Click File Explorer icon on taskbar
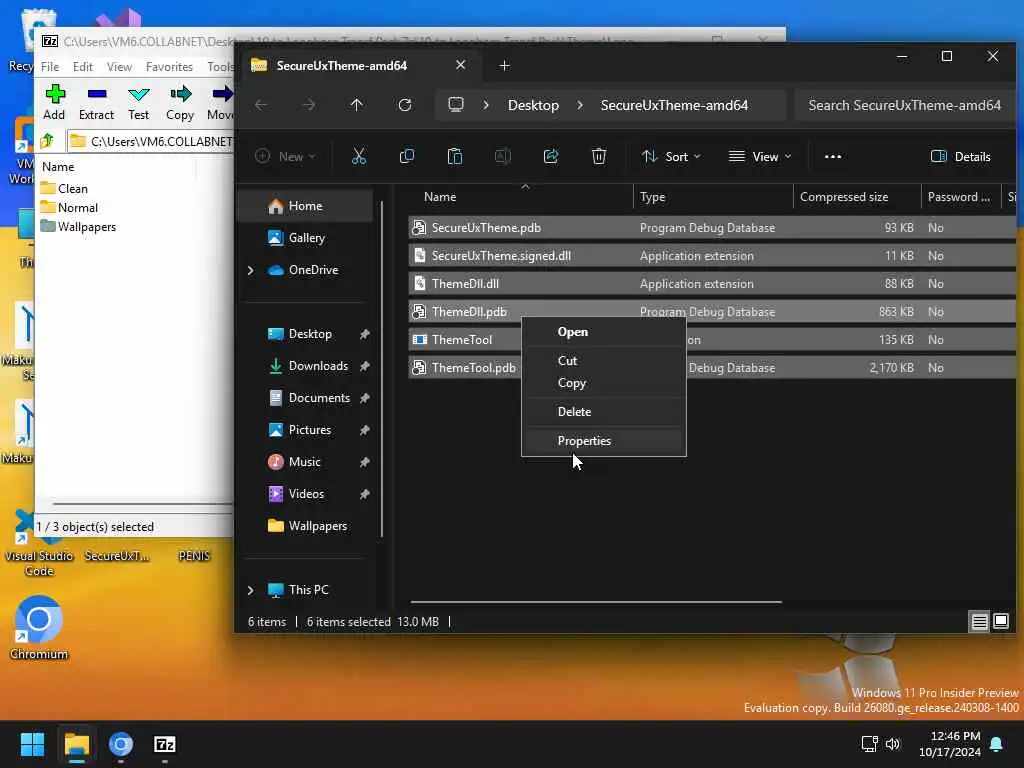Screen dimensions: 1024x768 pyautogui.click(x=76, y=744)
